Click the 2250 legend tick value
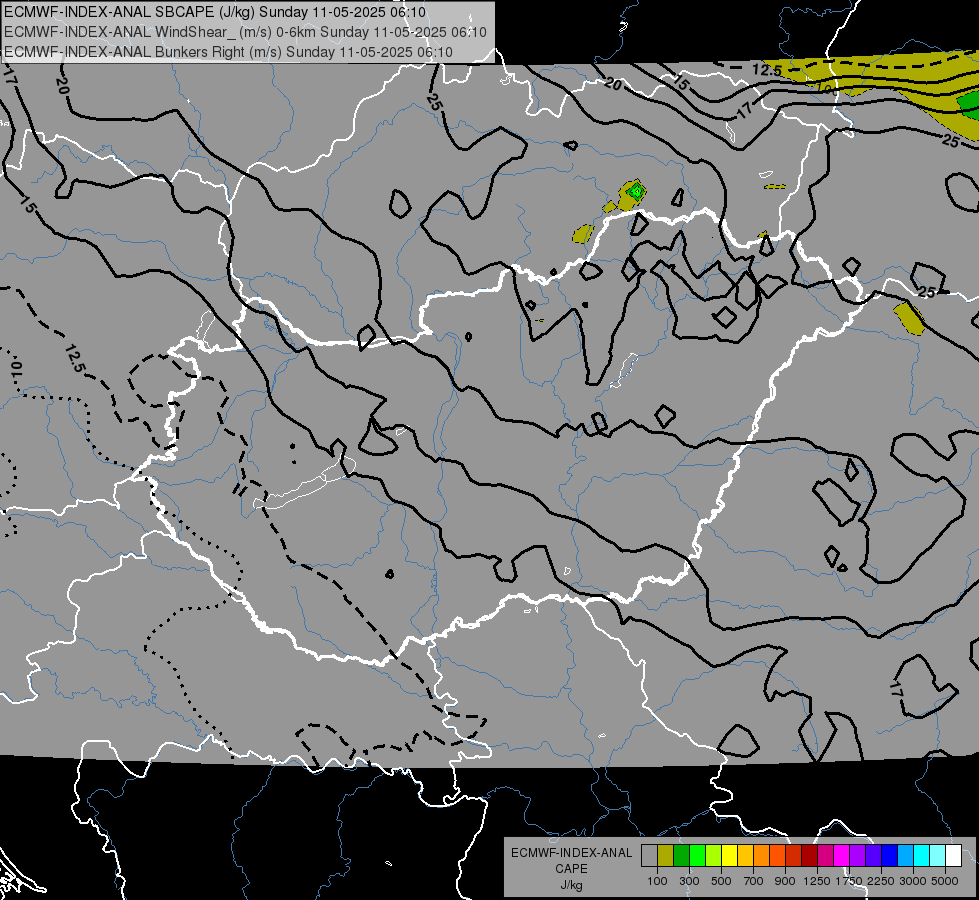 point(882,881)
